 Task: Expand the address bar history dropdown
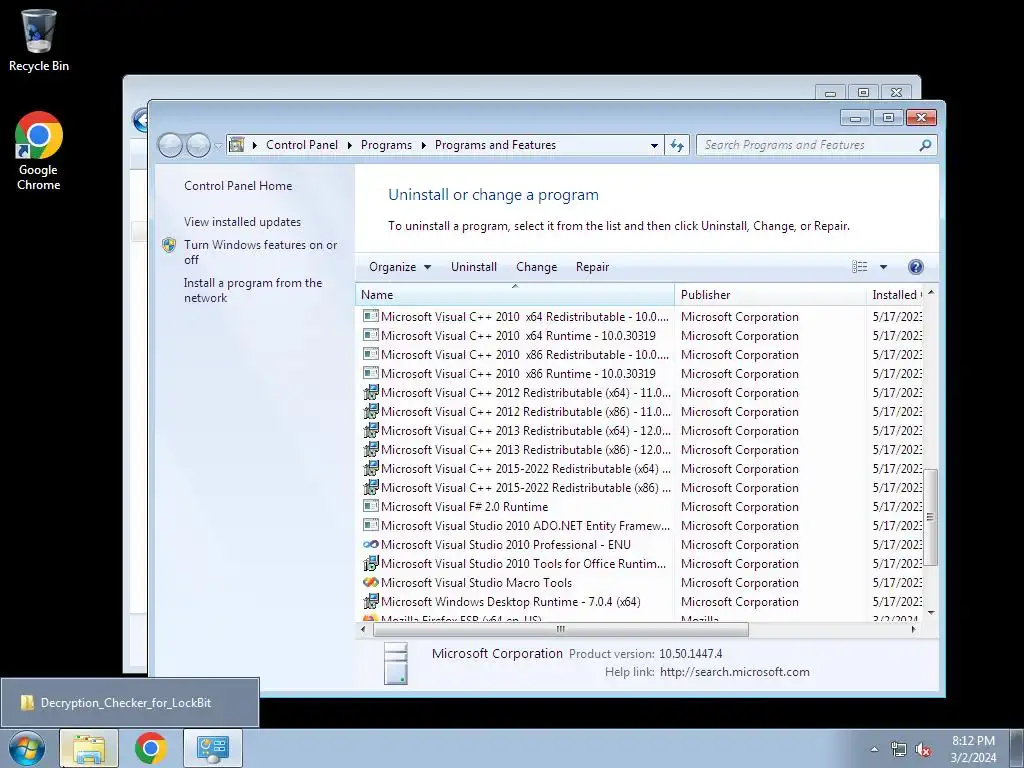[x=654, y=145]
